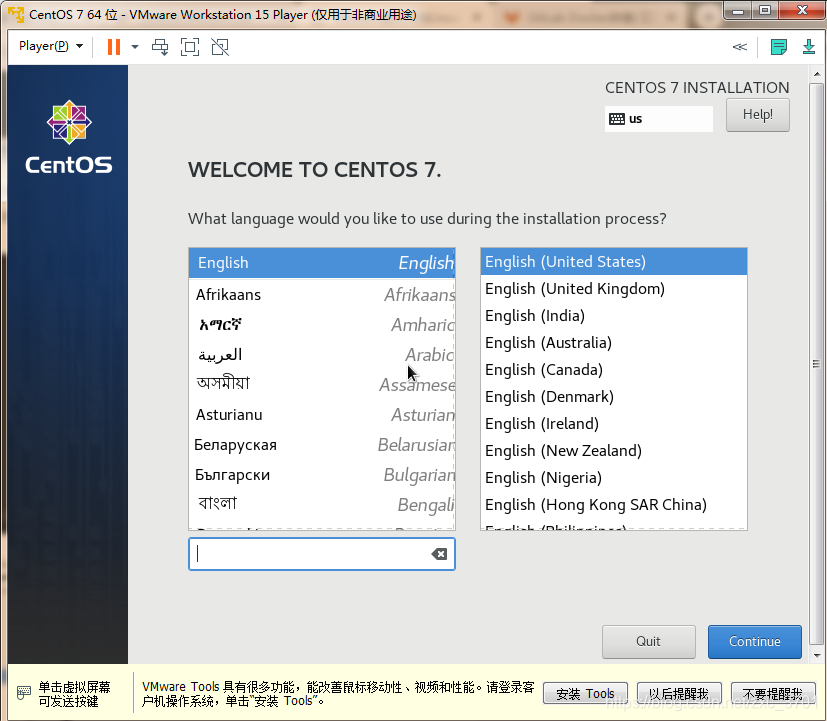This screenshot has width=827, height=721.
Task: Select Bengali language row
Action: 322,504
